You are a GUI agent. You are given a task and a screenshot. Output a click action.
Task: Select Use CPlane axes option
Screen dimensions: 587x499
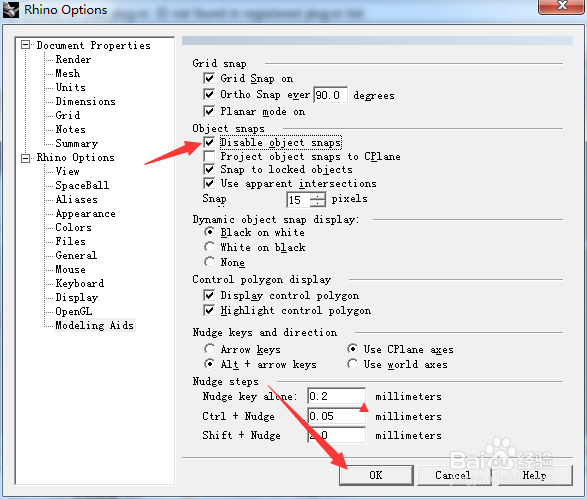click(352, 349)
